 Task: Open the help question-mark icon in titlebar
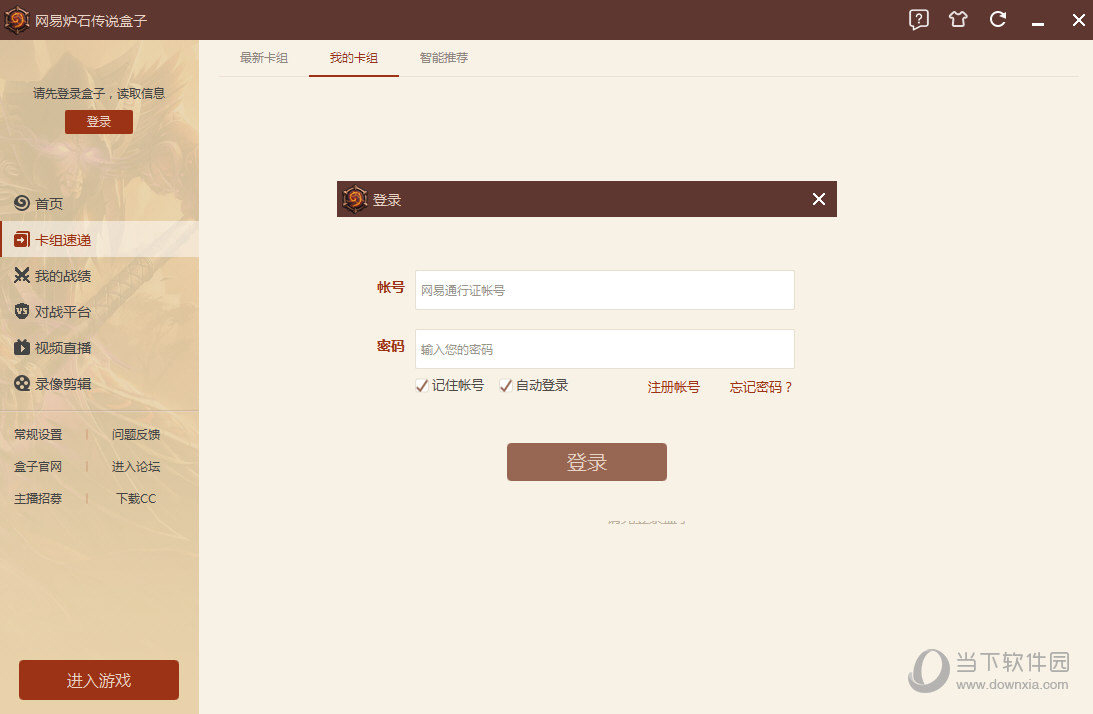click(918, 19)
